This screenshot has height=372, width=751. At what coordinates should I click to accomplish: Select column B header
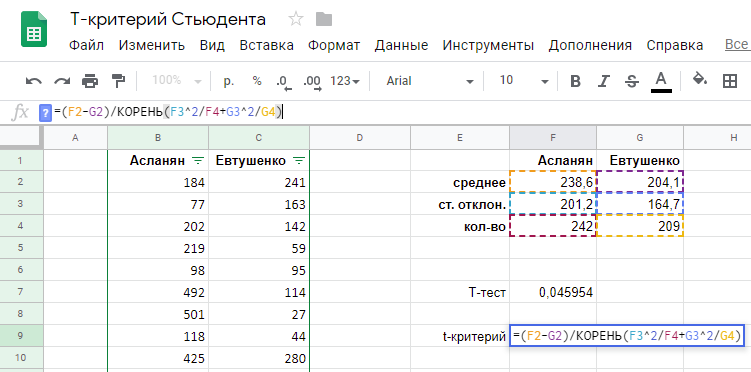[x=158, y=138]
